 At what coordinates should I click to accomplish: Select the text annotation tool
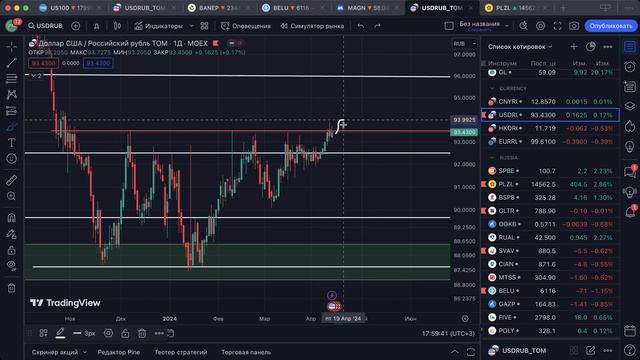pos(11,142)
